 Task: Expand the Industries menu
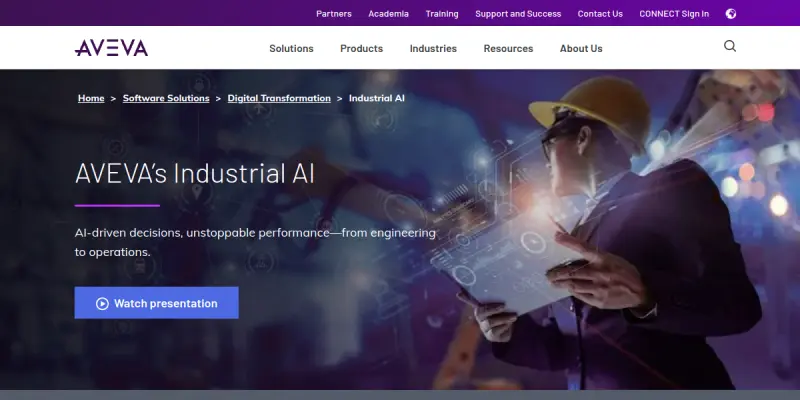[433, 48]
